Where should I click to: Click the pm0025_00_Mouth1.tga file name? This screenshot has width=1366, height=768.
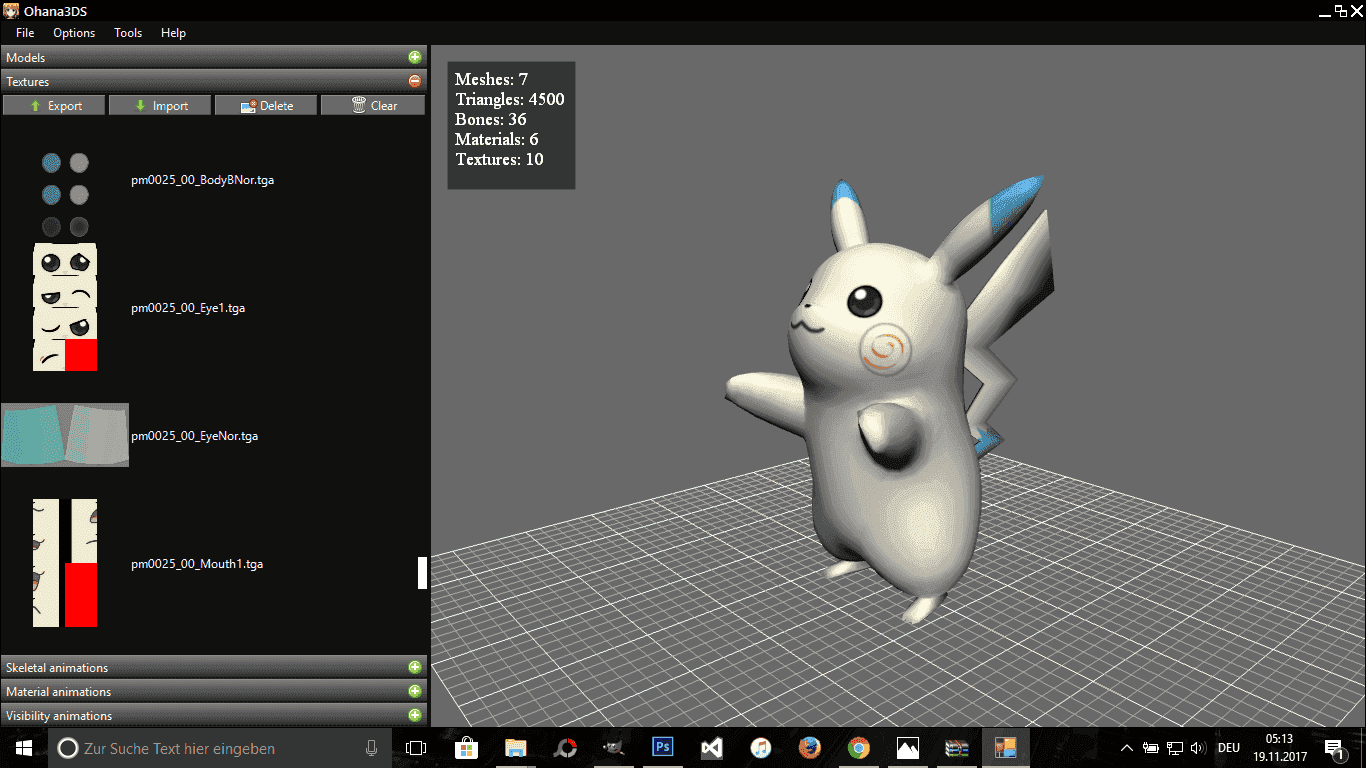(197, 564)
